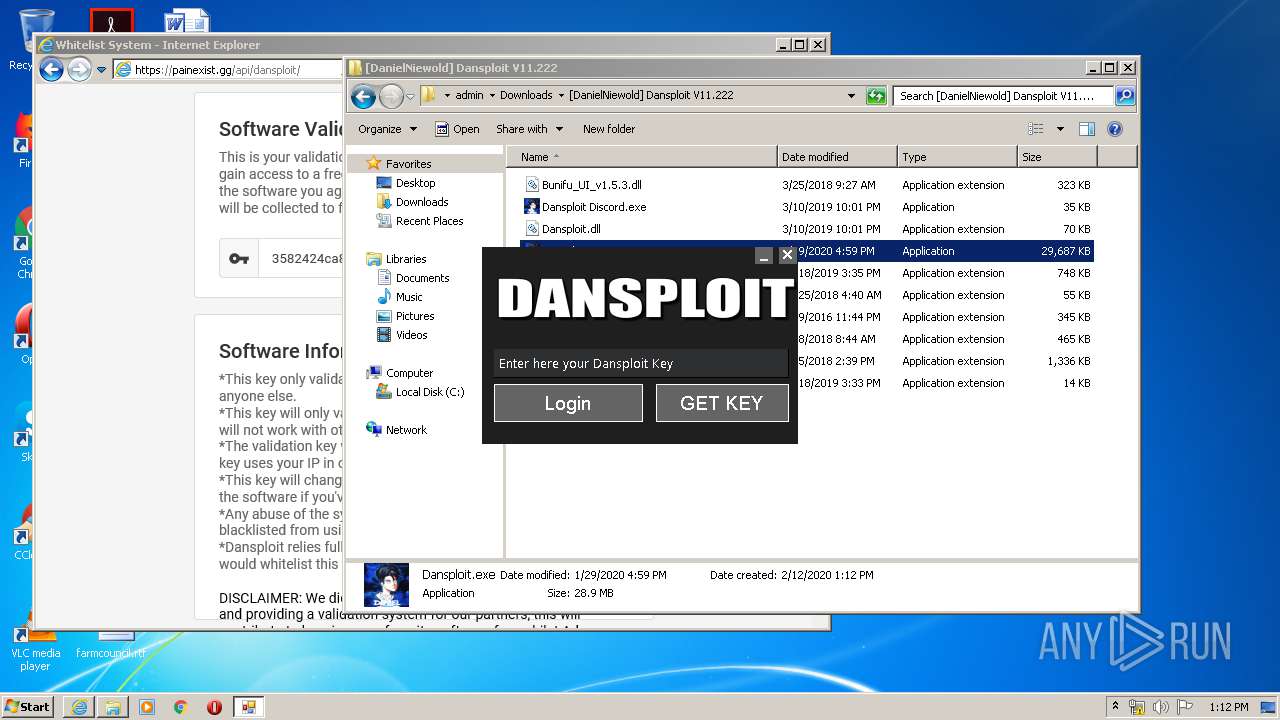
Task: Change the Explorer view style
Action: pos(1036,129)
